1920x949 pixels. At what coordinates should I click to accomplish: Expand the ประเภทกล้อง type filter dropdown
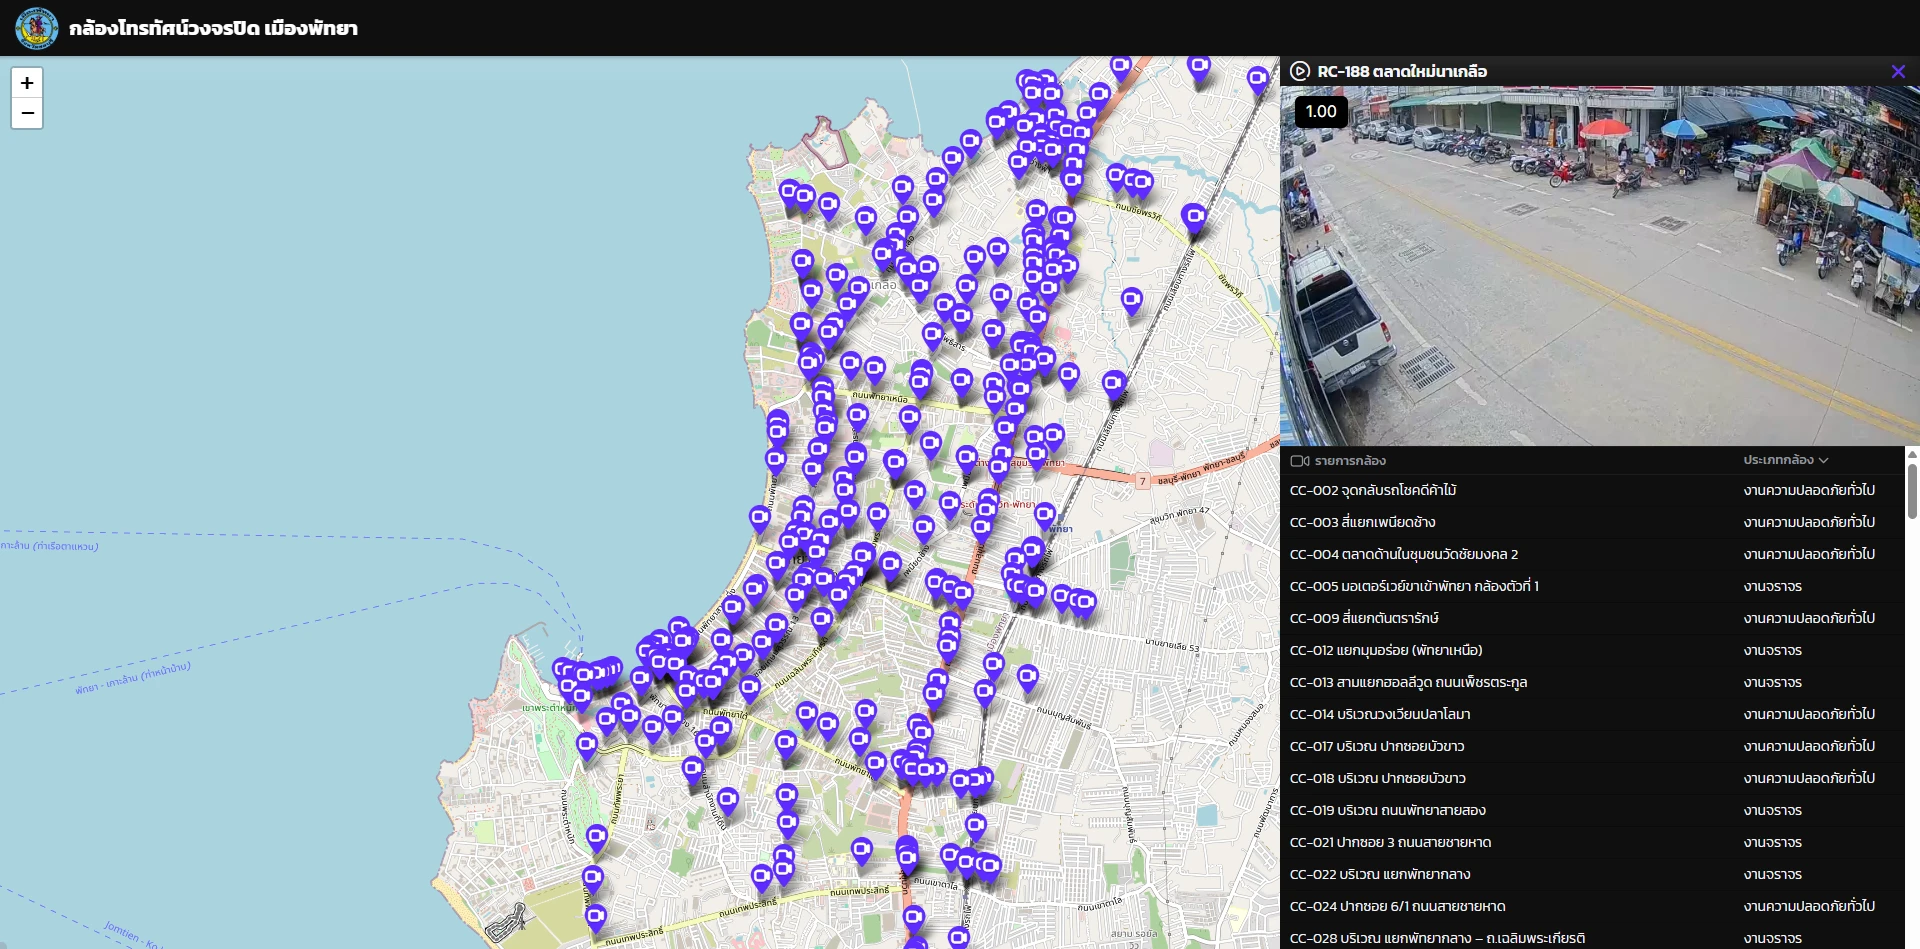1778,460
